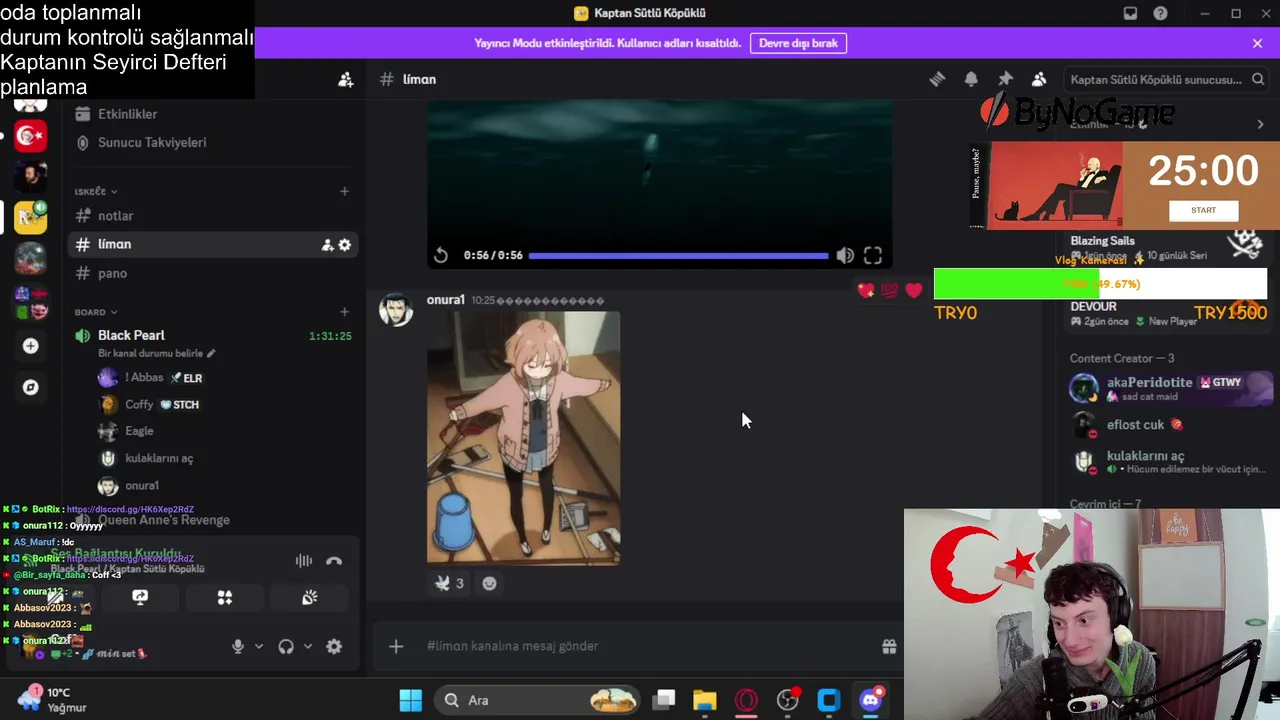Show pinned messages in liman channel
The image size is (1280, 720).
tap(1005, 79)
